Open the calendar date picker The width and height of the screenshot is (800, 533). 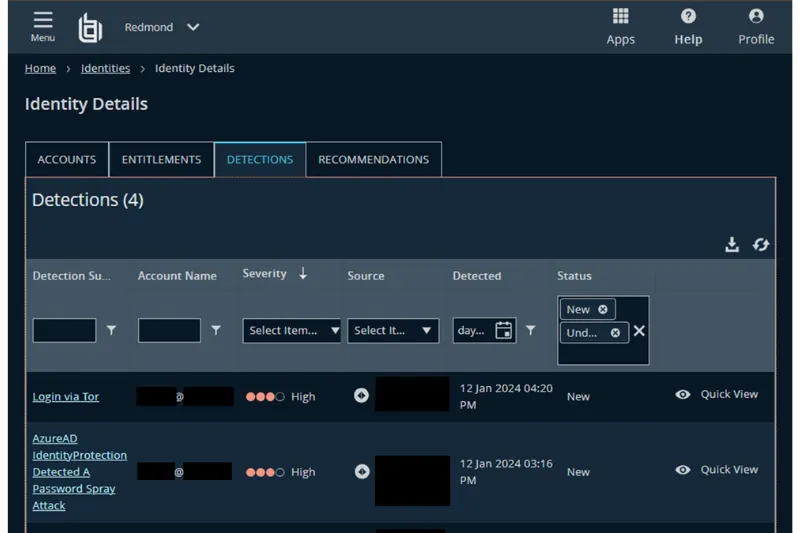(x=504, y=331)
